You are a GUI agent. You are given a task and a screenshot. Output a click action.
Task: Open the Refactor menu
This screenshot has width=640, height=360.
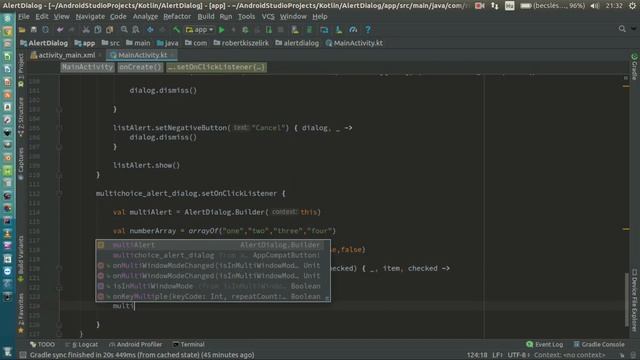177,17
